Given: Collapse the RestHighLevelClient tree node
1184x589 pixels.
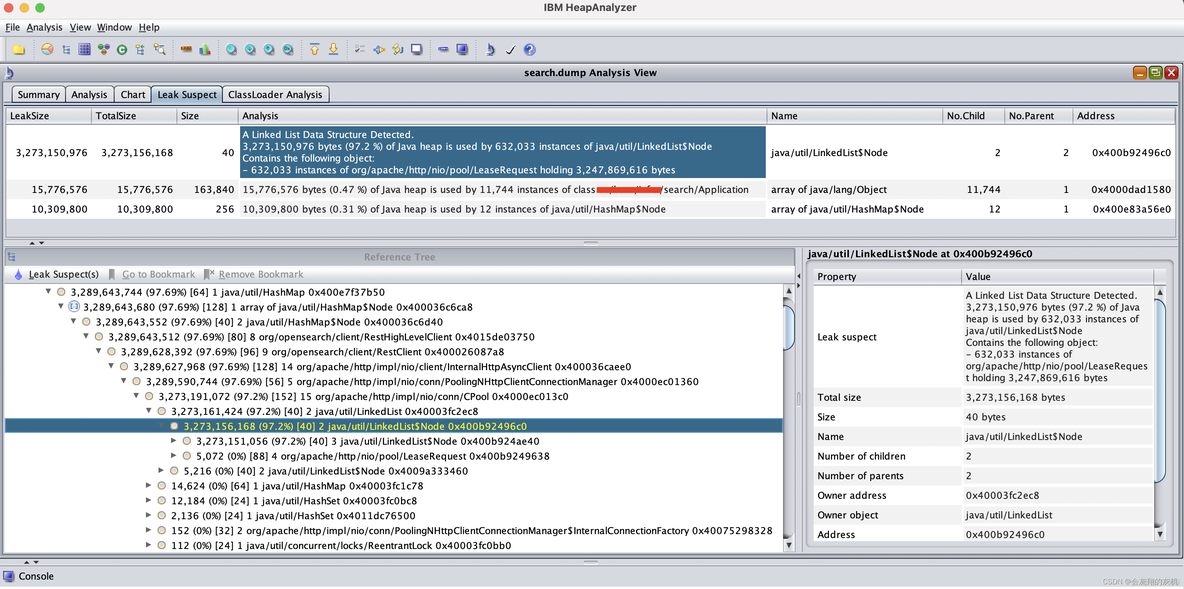Looking at the screenshot, I should pyautogui.click(x=87, y=337).
